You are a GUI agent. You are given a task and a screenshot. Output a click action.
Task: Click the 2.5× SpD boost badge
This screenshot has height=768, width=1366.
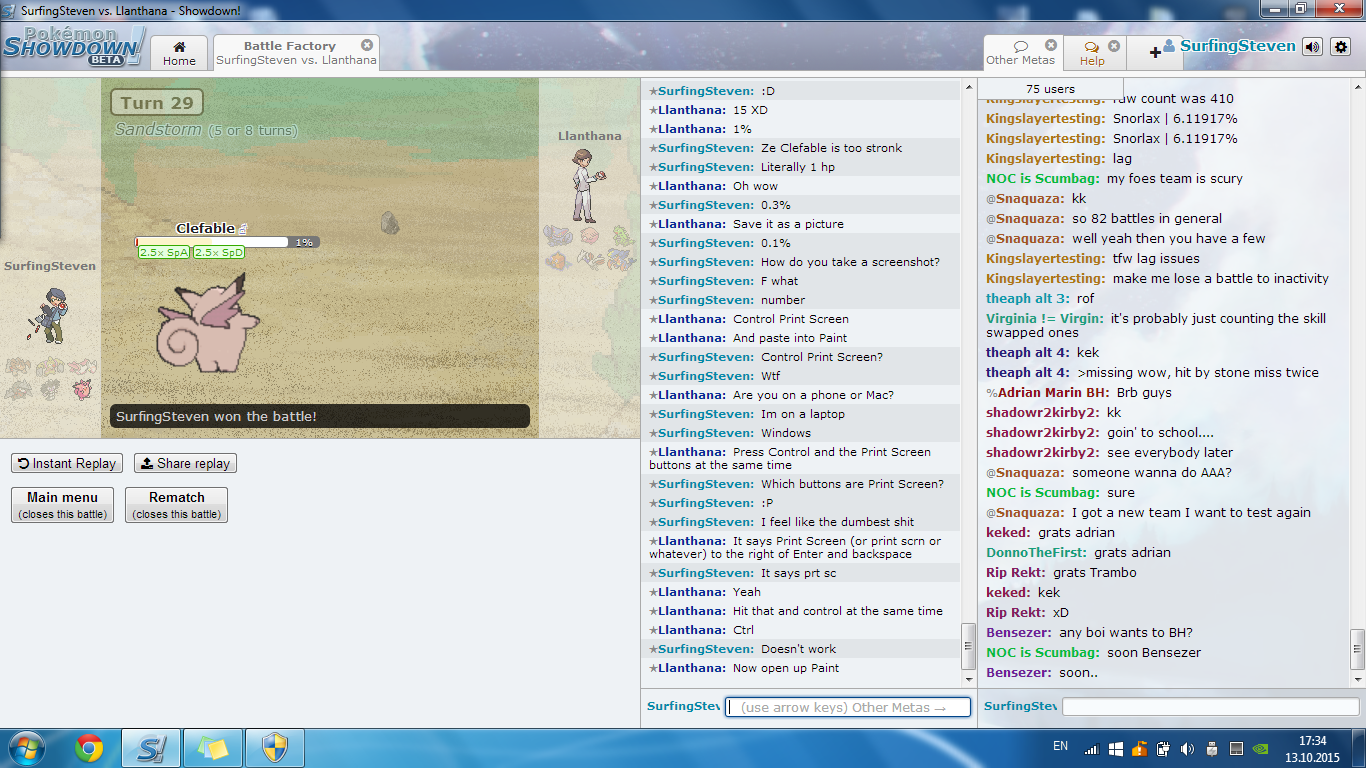[x=219, y=253]
